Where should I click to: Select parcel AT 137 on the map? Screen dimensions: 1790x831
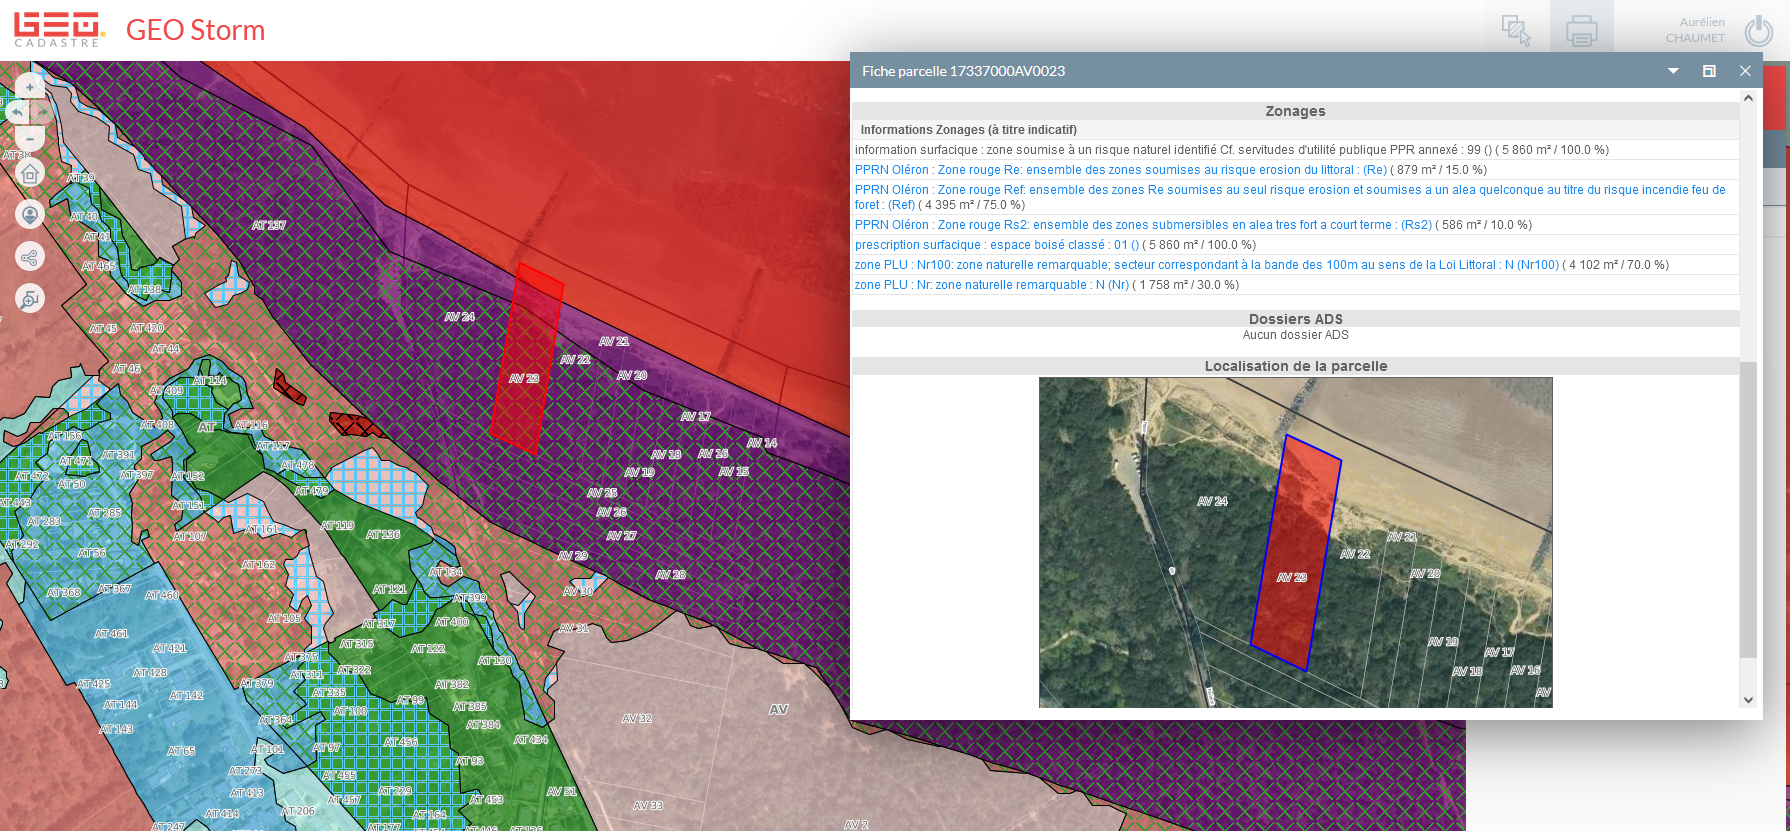click(268, 225)
